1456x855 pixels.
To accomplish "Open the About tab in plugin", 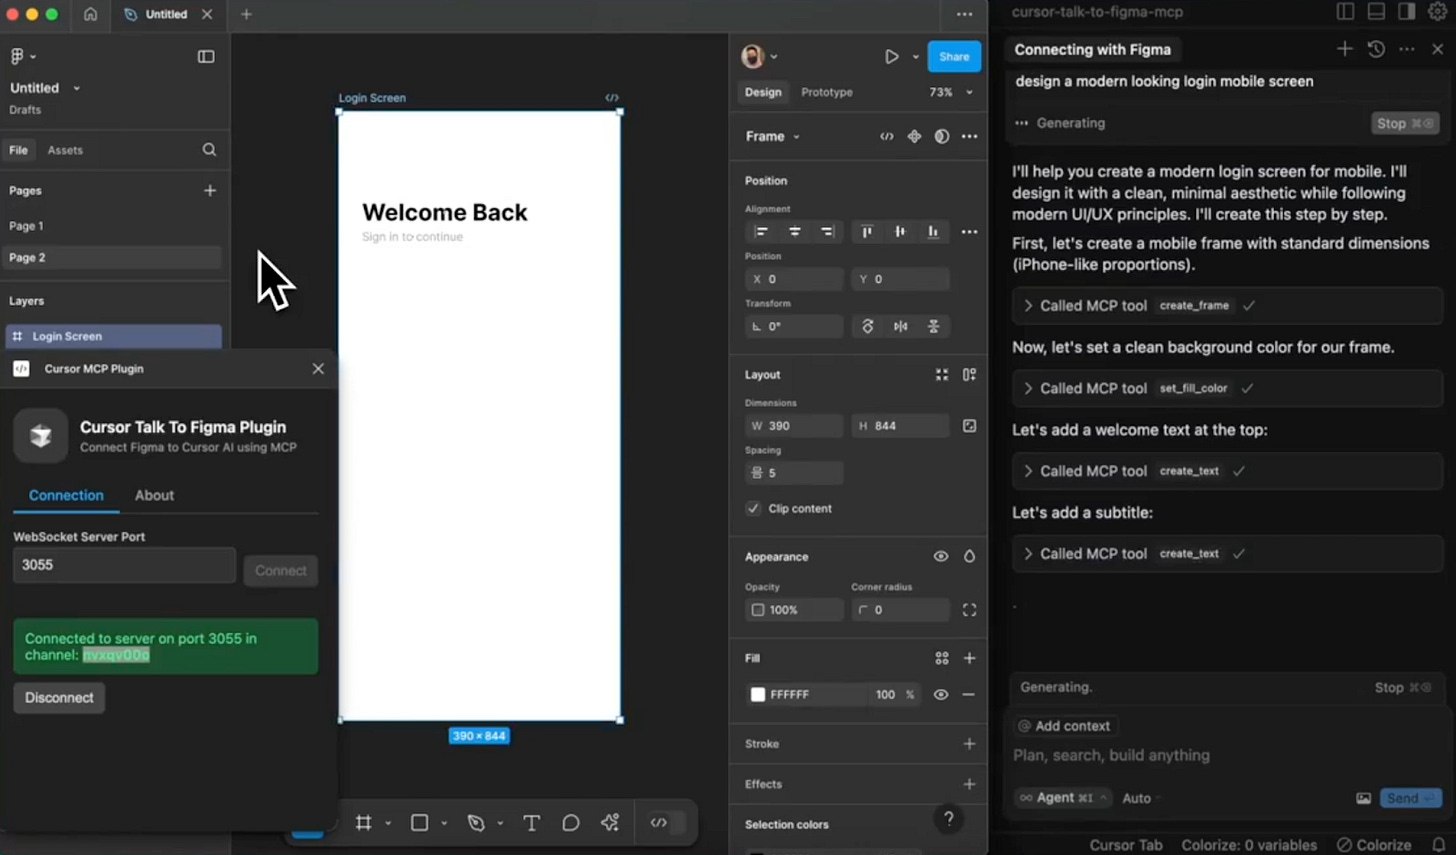I will click(x=154, y=495).
